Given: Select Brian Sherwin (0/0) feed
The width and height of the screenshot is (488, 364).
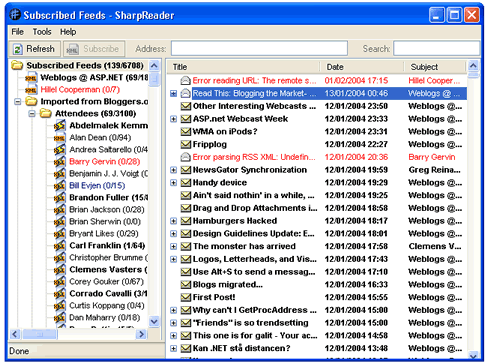Looking at the screenshot, I should tap(105, 222).
